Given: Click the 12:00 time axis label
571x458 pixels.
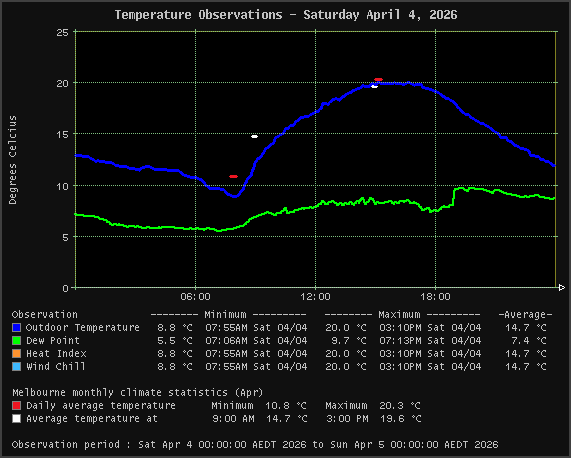Looking at the screenshot, I should pyautogui.click(x=315, y=297).
